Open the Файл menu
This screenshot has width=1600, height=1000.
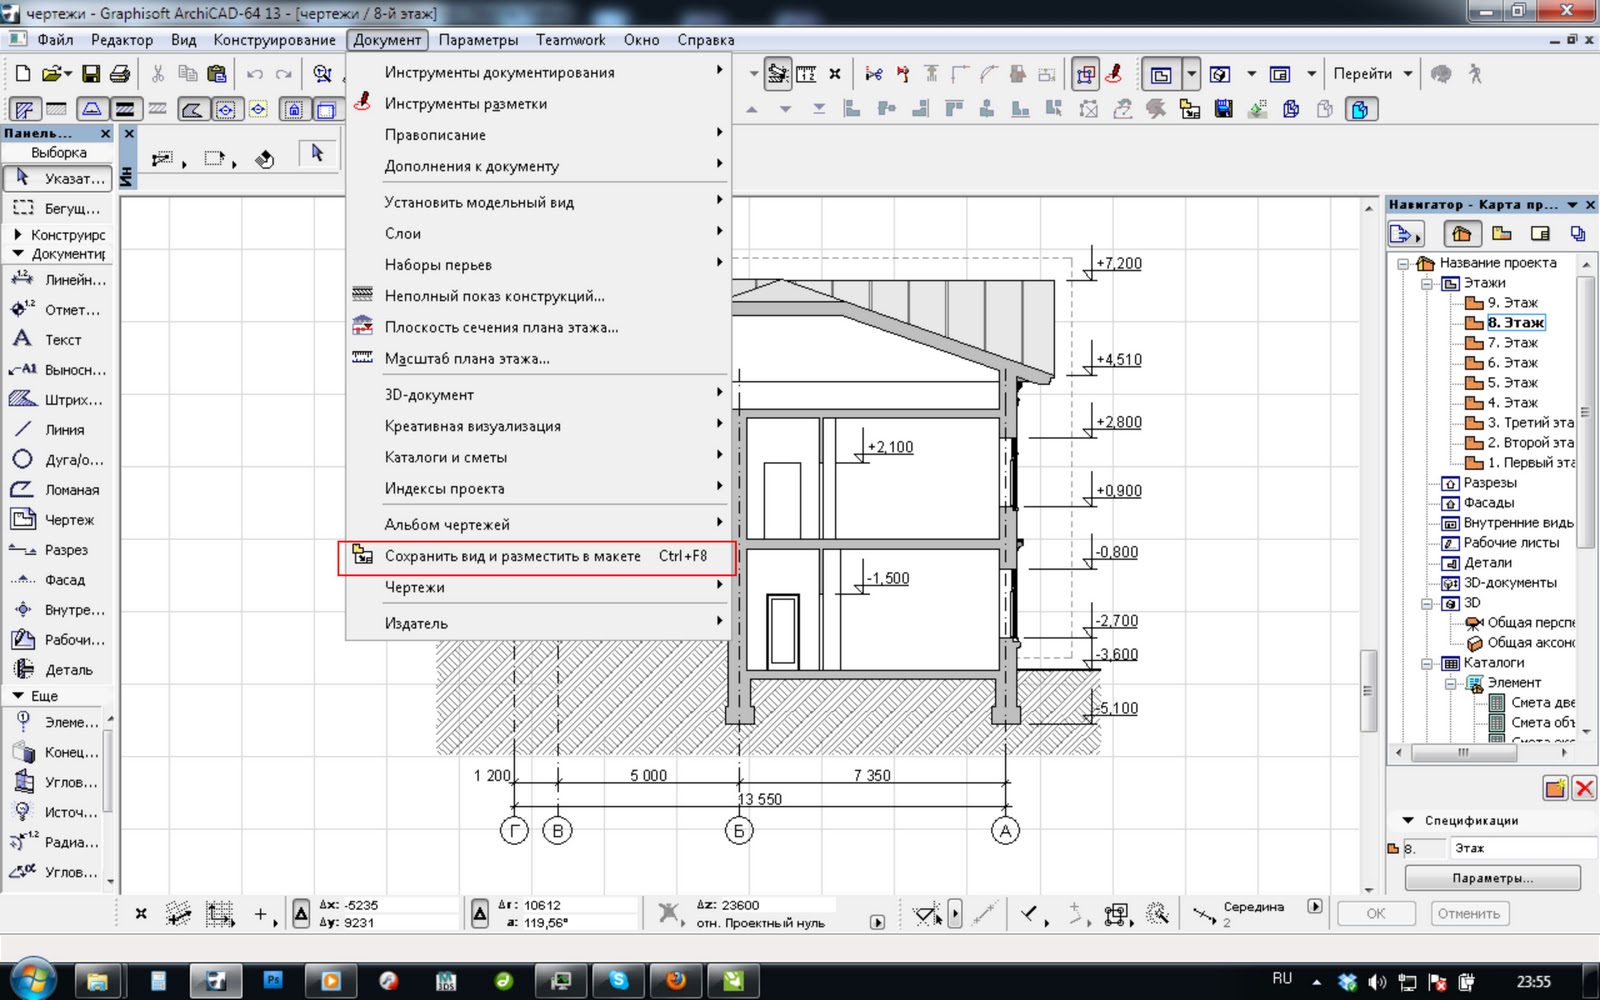55,40
